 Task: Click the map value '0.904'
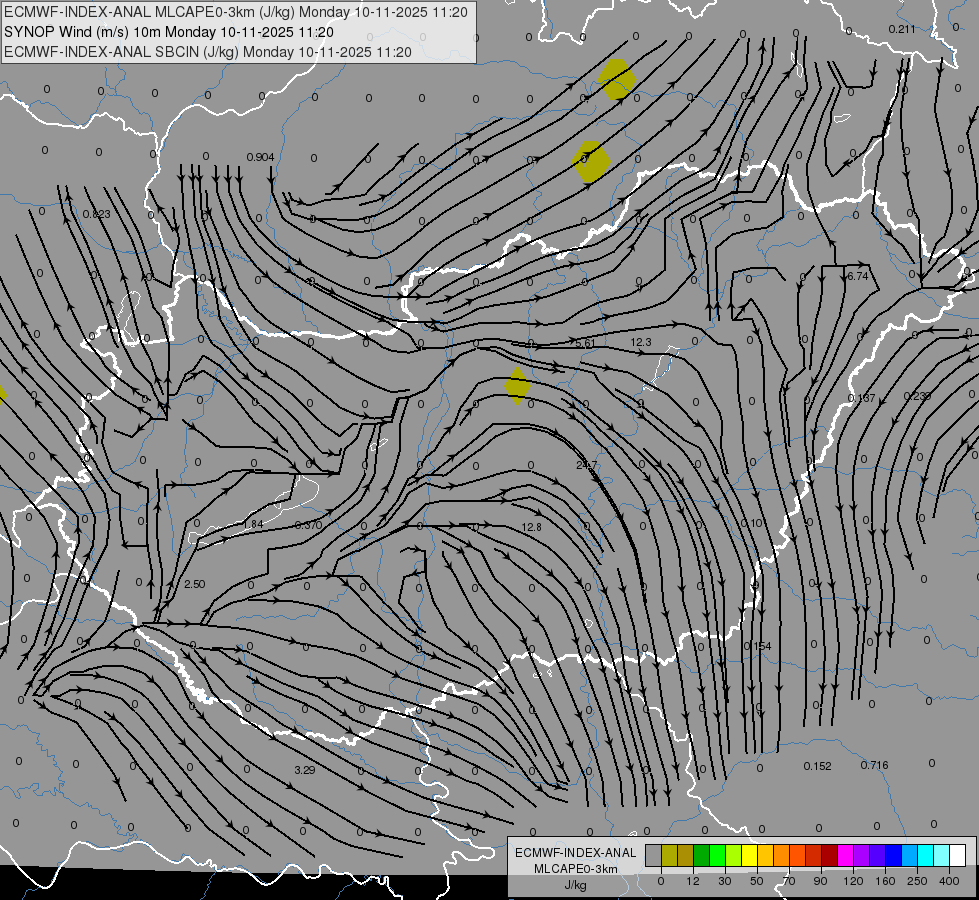pyautogui.click(x=260, y=157)
